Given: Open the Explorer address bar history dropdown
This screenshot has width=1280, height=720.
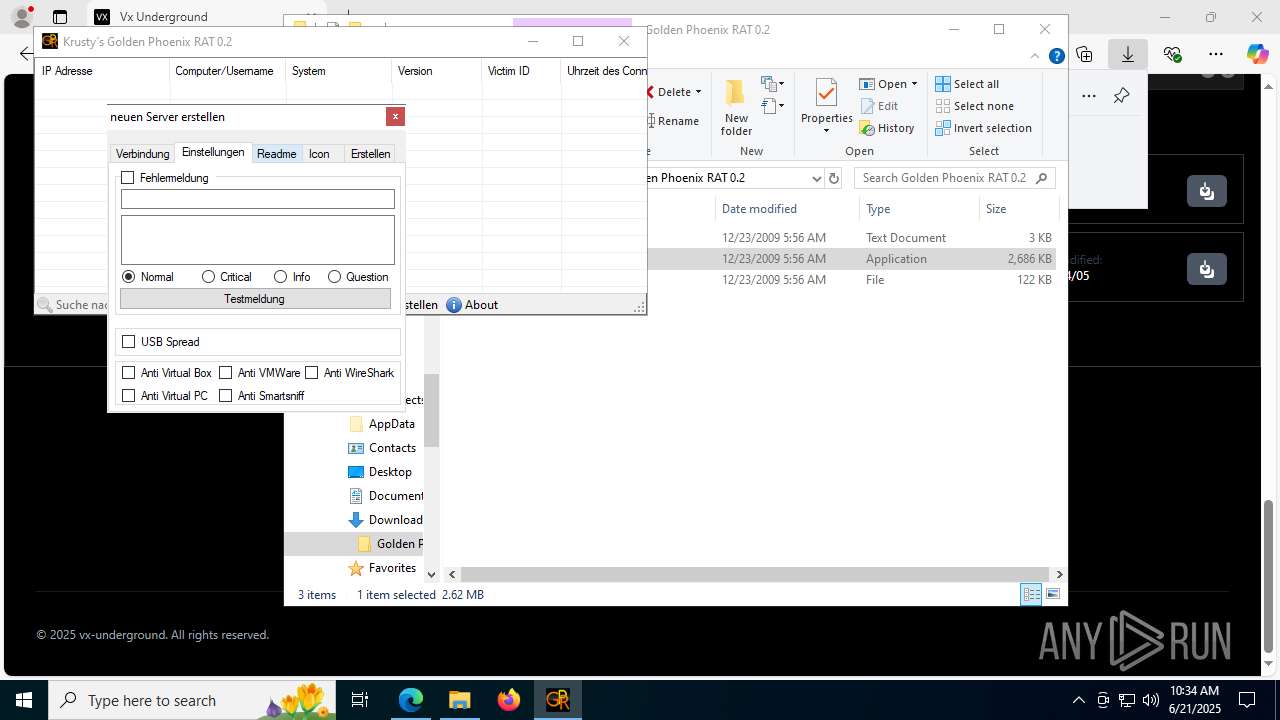Looking at the screenshot, I should pyautogui.click(x=816, y=178).
